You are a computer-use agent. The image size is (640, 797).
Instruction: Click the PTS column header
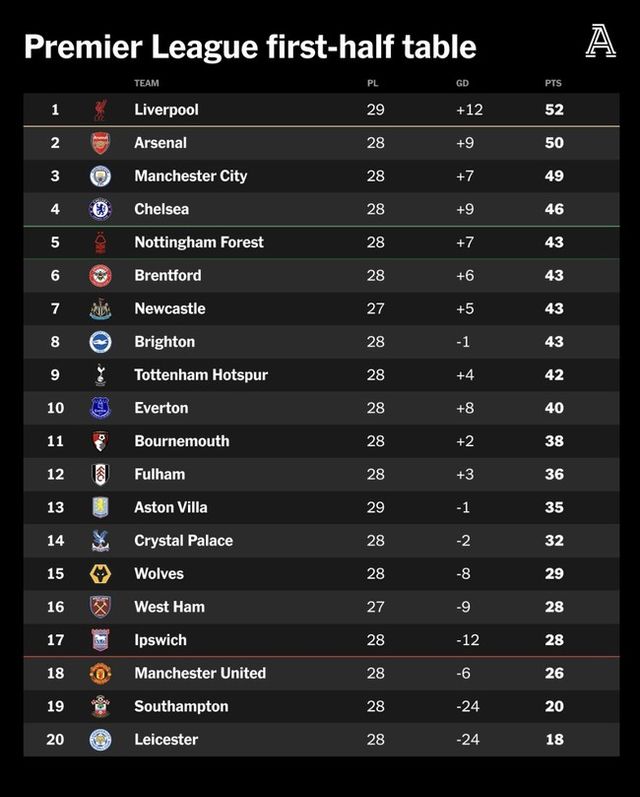553,83
